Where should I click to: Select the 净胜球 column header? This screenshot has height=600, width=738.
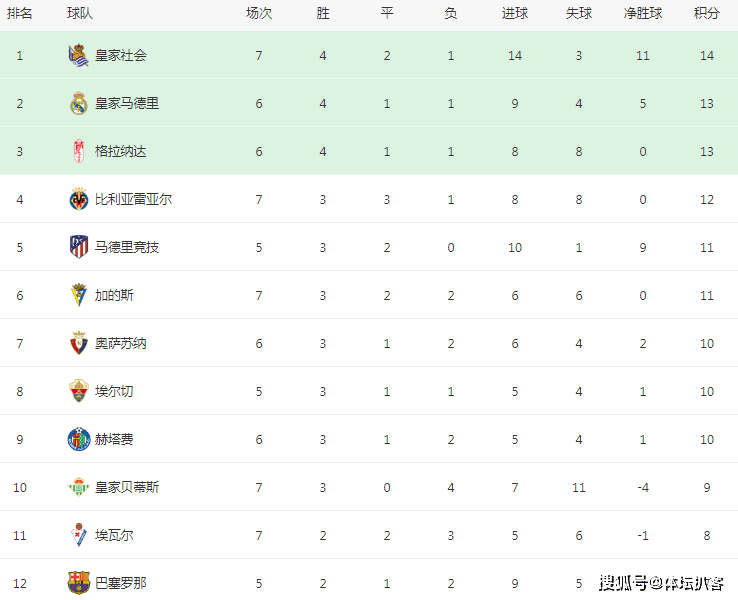(642, 13)
